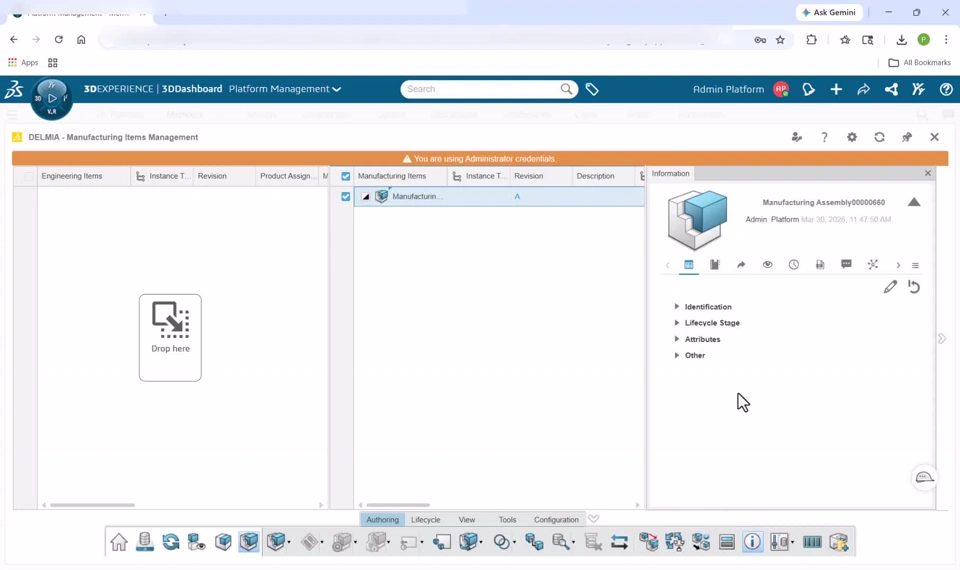
Task: Click the info circle icon in the action bar
Action: (752, 542)
